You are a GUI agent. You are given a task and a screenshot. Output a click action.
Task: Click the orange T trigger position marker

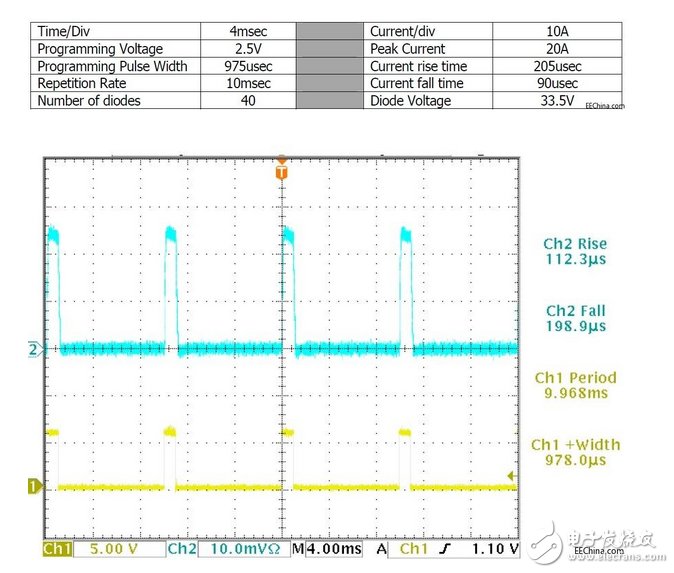point(282,173)
